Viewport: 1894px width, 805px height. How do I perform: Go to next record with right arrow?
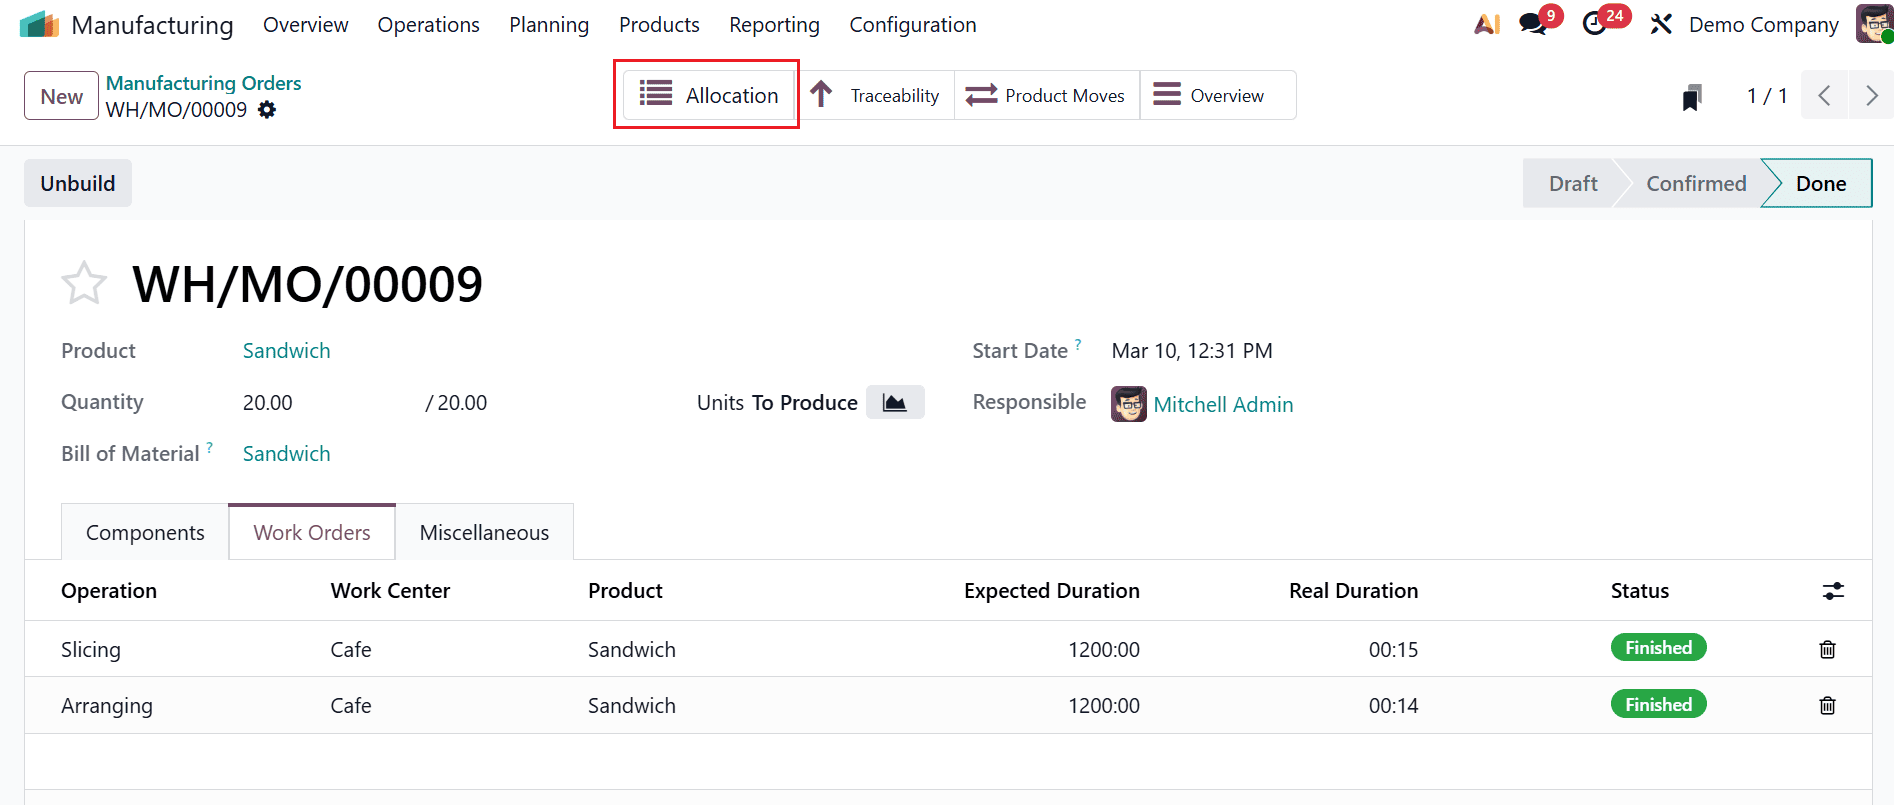(1871, 96)
